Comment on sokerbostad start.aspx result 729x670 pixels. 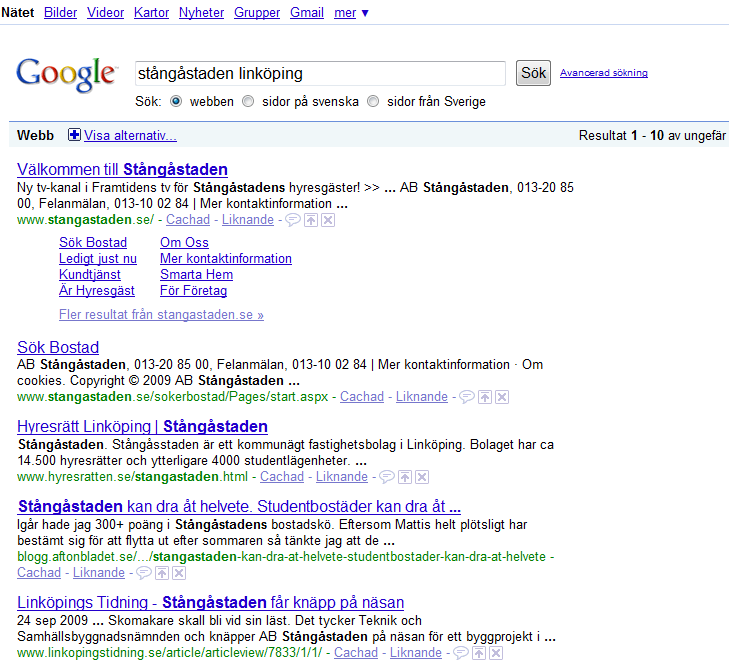point(467,397)
